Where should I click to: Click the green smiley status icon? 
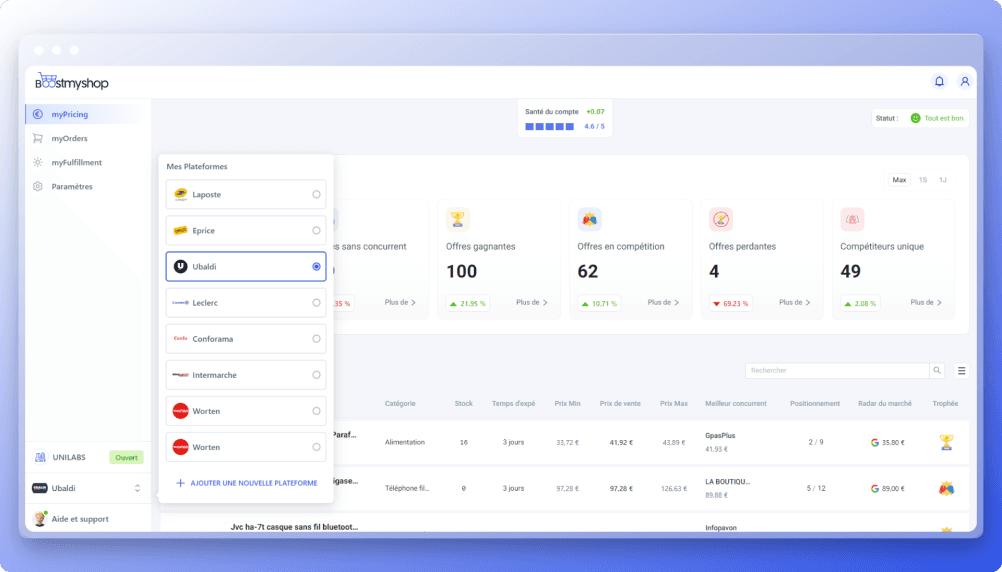tap(915, 118)
